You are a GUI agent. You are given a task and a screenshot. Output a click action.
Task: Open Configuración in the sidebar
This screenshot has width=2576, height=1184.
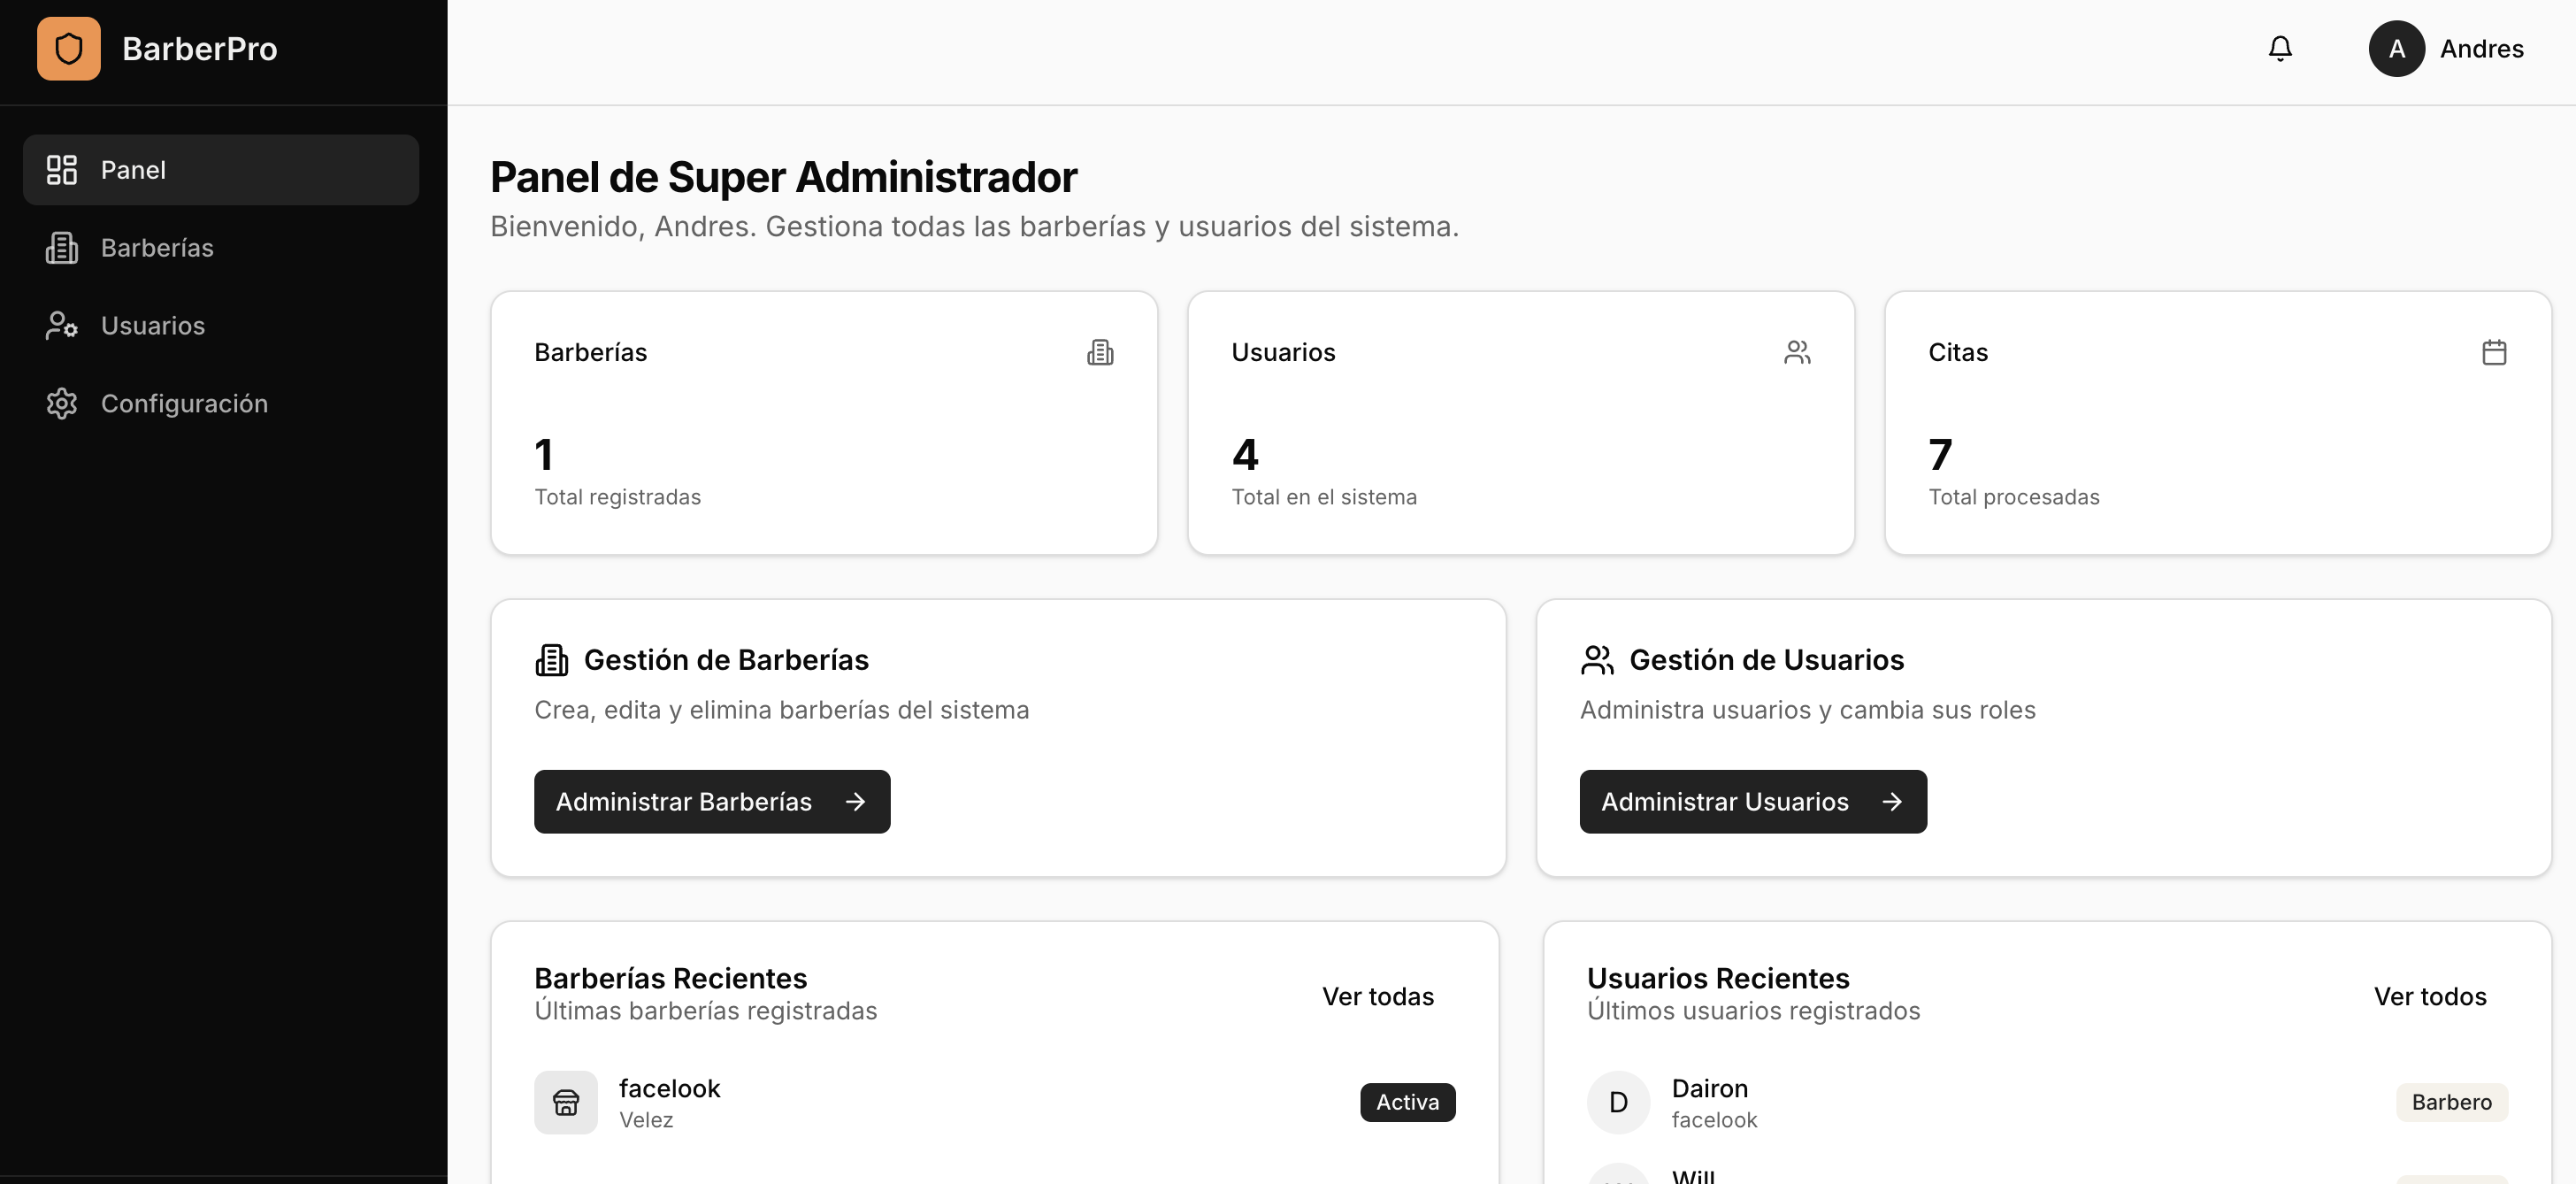pos(184,404)
